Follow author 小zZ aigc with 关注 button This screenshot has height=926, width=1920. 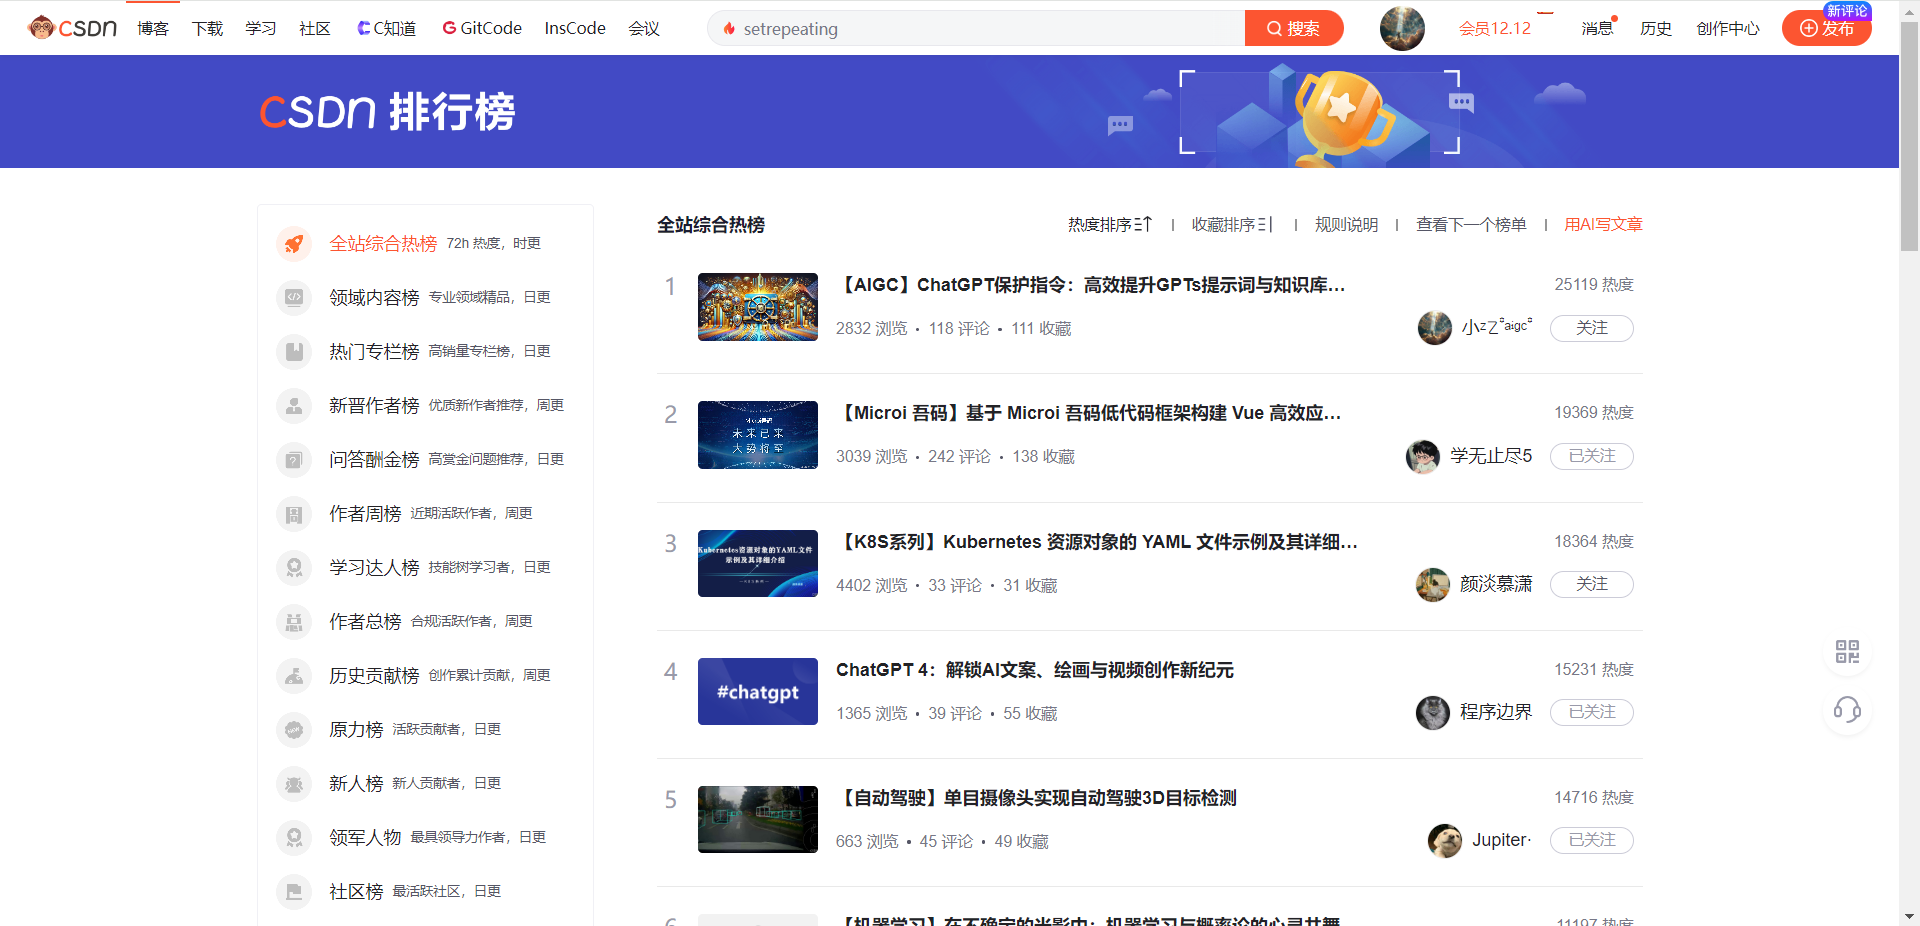click(1591, 328)
